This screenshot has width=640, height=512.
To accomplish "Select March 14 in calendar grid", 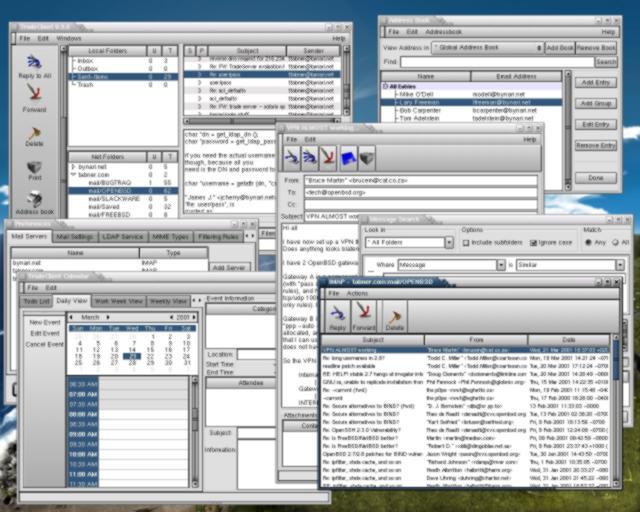I will (132, 350).
